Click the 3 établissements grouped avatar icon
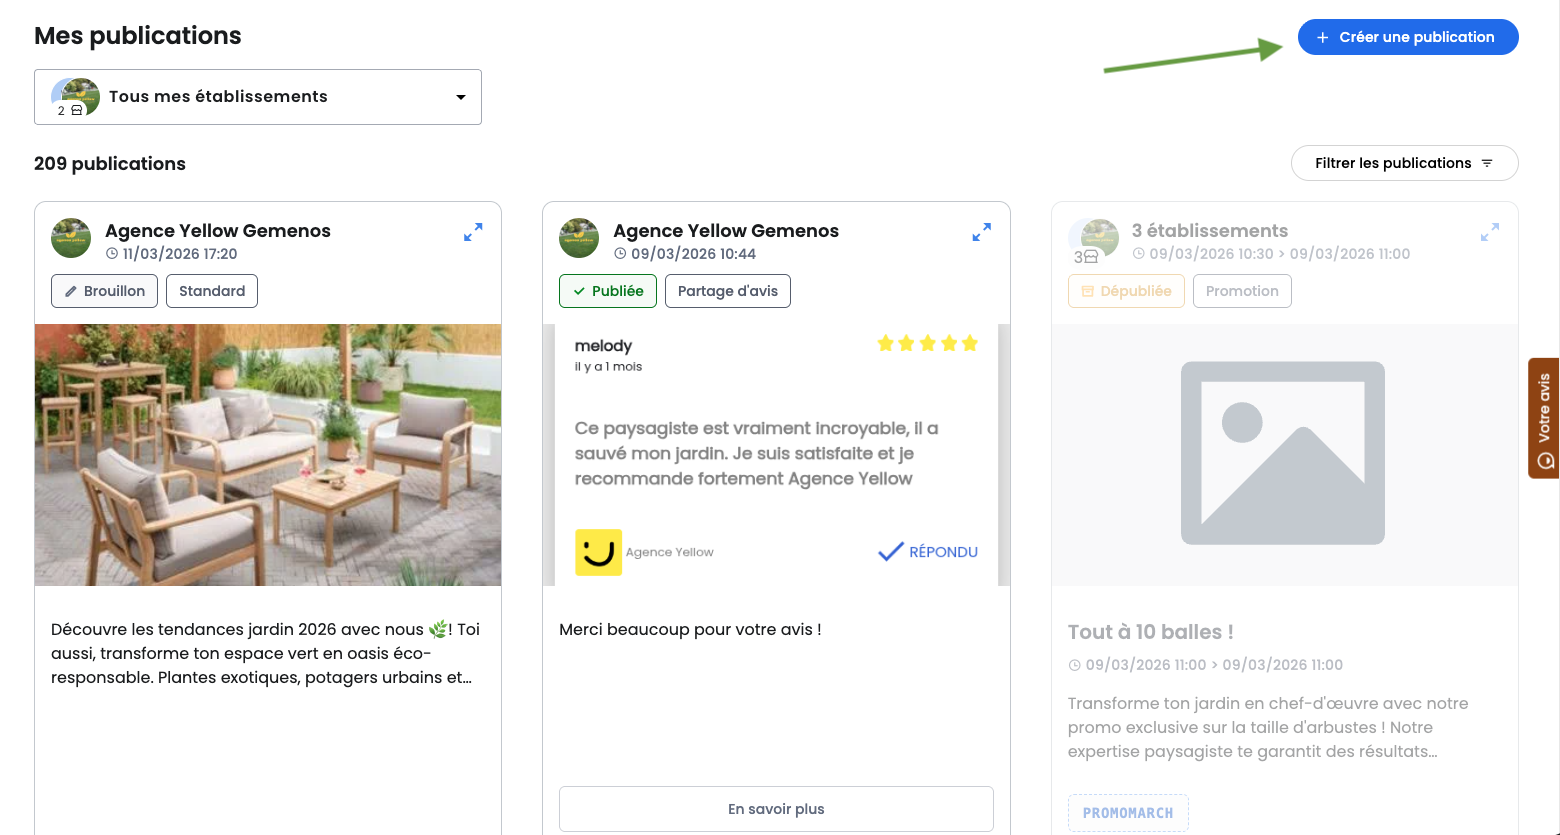This screenshot has width=1560, height=835. [1094, 241]
